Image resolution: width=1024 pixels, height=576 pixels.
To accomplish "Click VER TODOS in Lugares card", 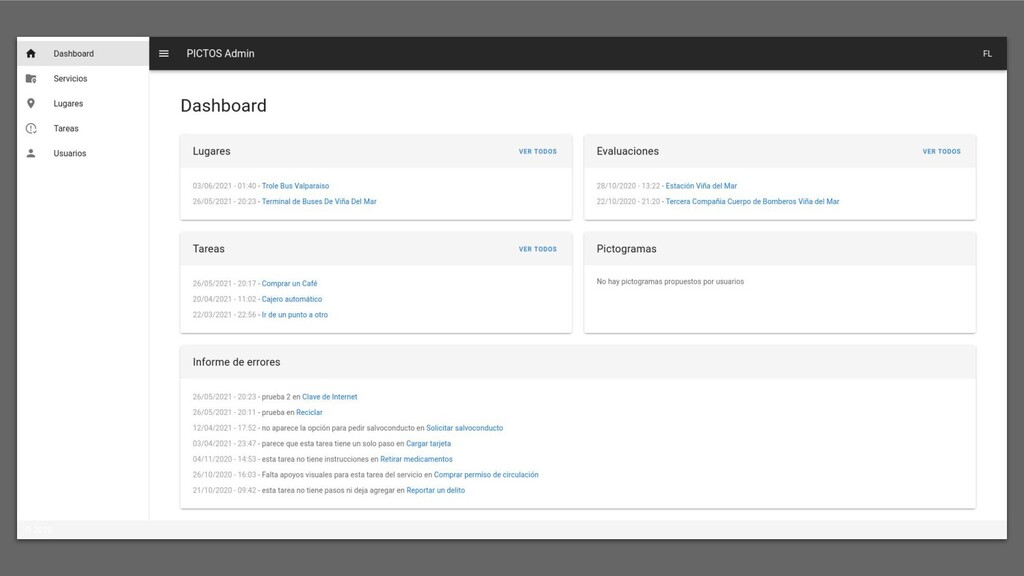I will [x=537, y=152].
